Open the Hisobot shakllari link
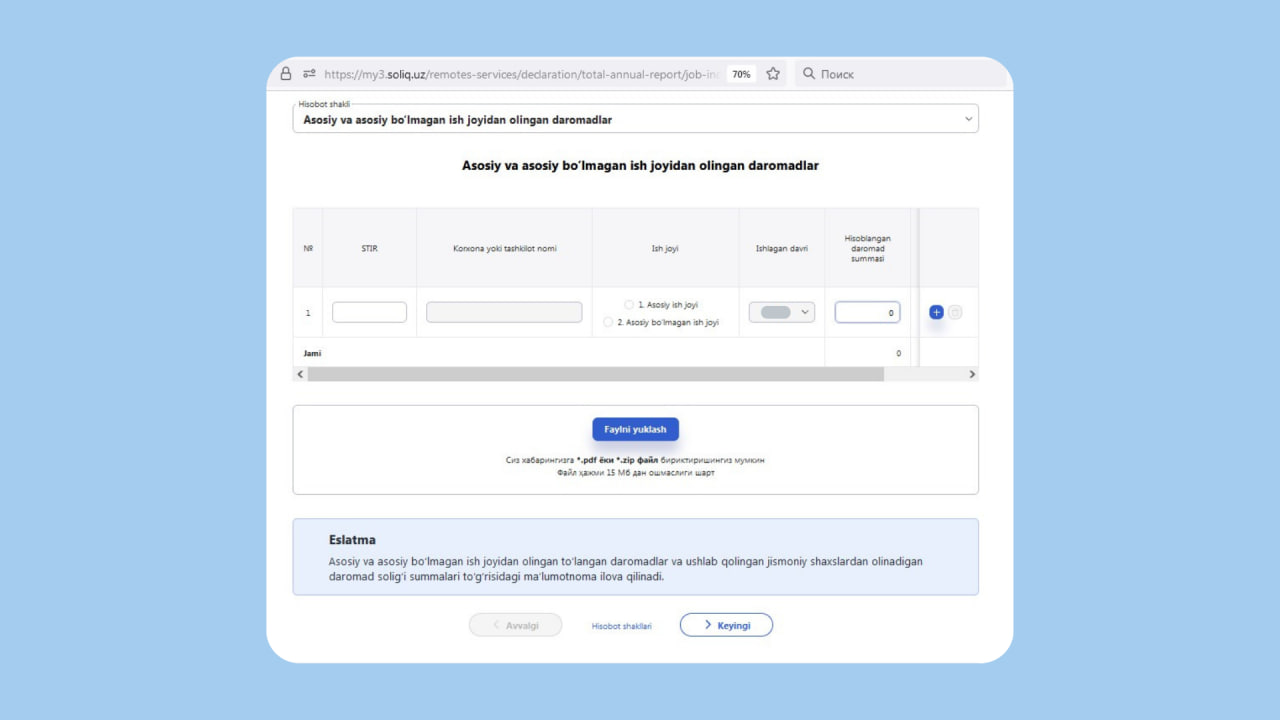 (x=621, y=626)
